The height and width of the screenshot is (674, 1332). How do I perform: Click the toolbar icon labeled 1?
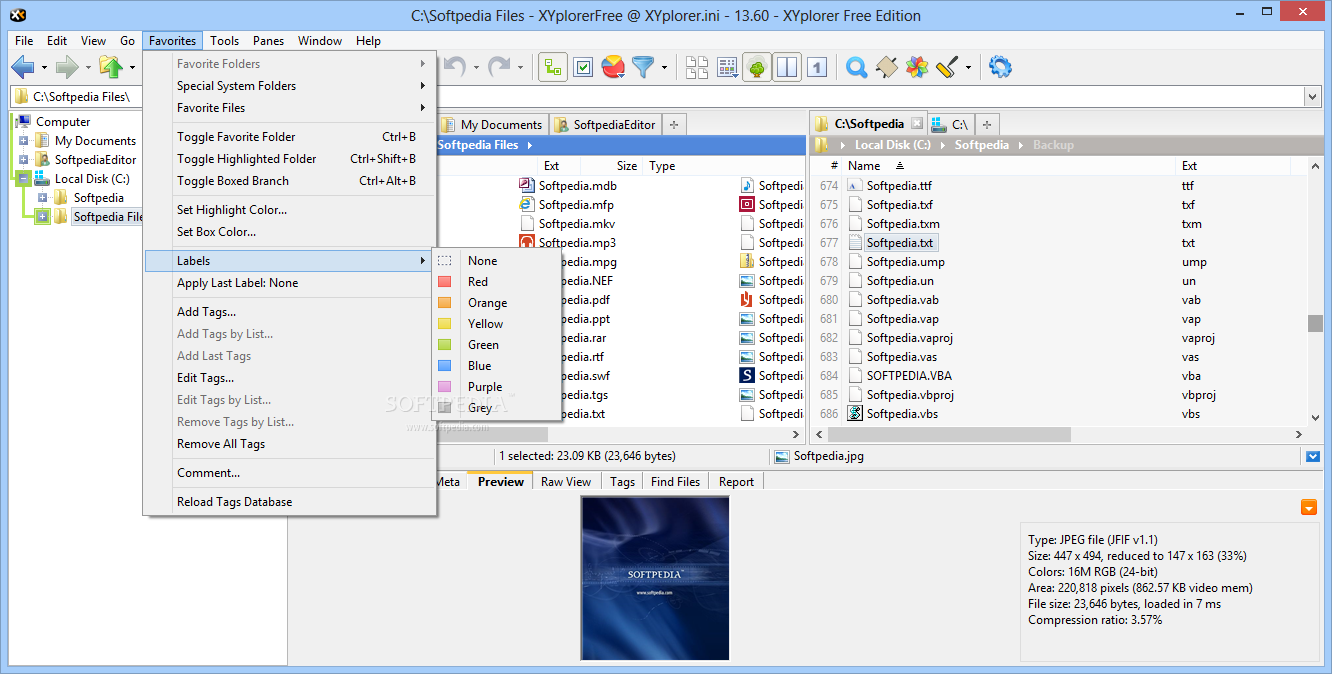point(817,68)
